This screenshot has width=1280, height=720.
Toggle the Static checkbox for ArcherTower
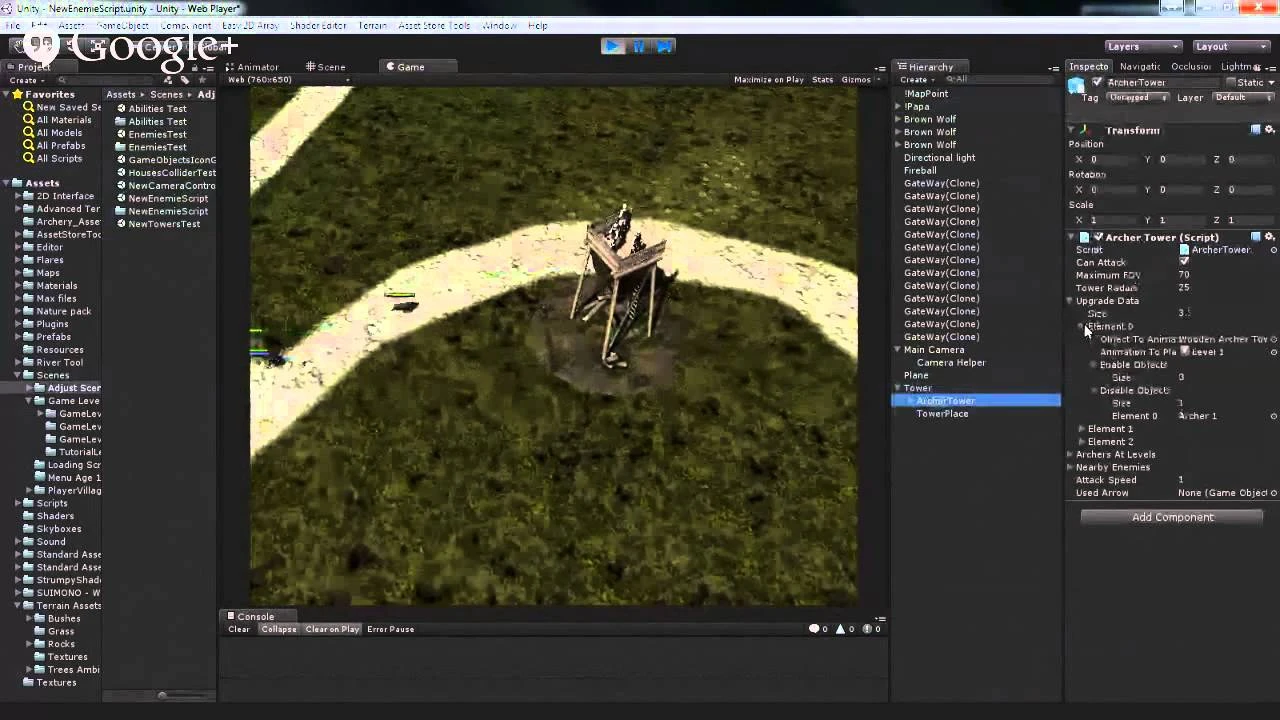click(1230, 82)
